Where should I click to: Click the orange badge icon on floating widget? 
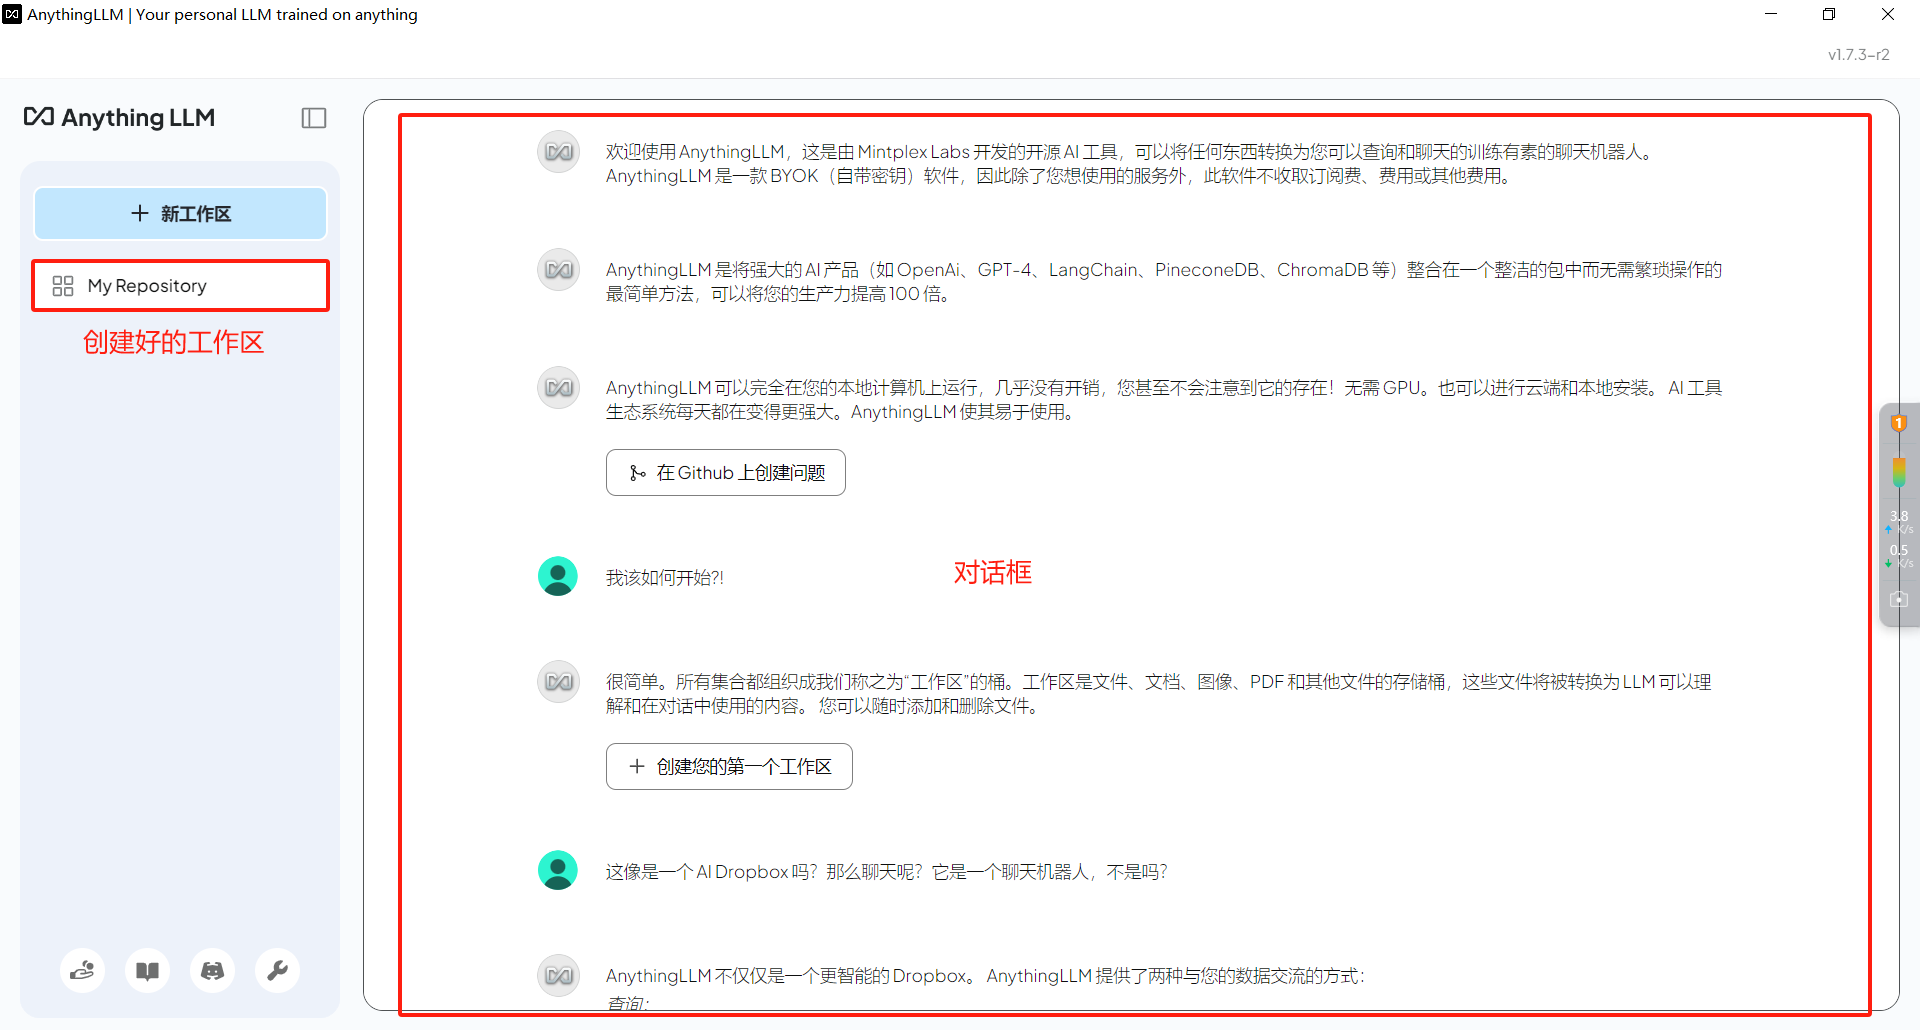[x=1899, y=423]
